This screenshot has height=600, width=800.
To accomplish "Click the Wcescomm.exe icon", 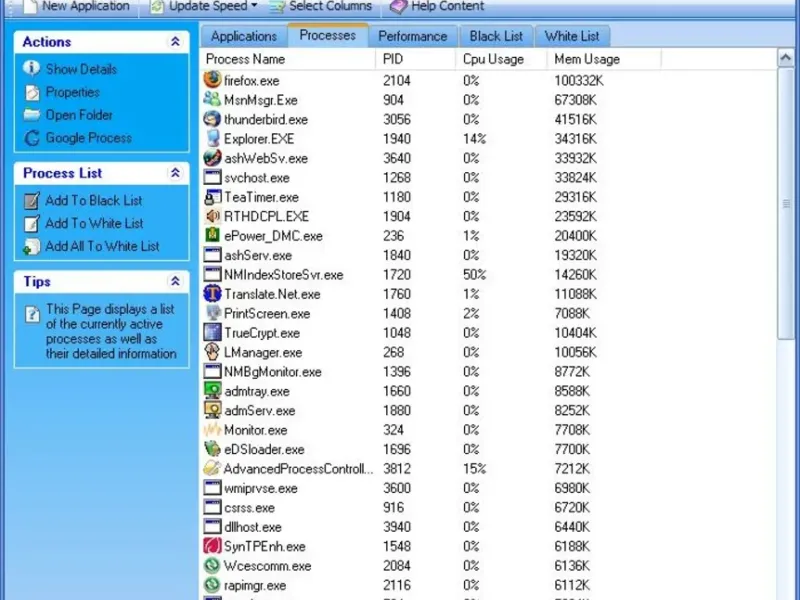I will [x=212, y=565].
